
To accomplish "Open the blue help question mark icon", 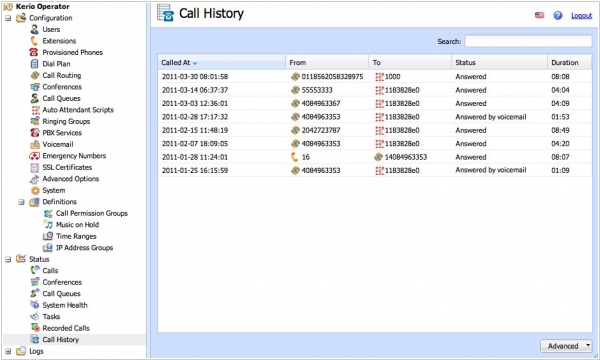I will click(558, 15).
